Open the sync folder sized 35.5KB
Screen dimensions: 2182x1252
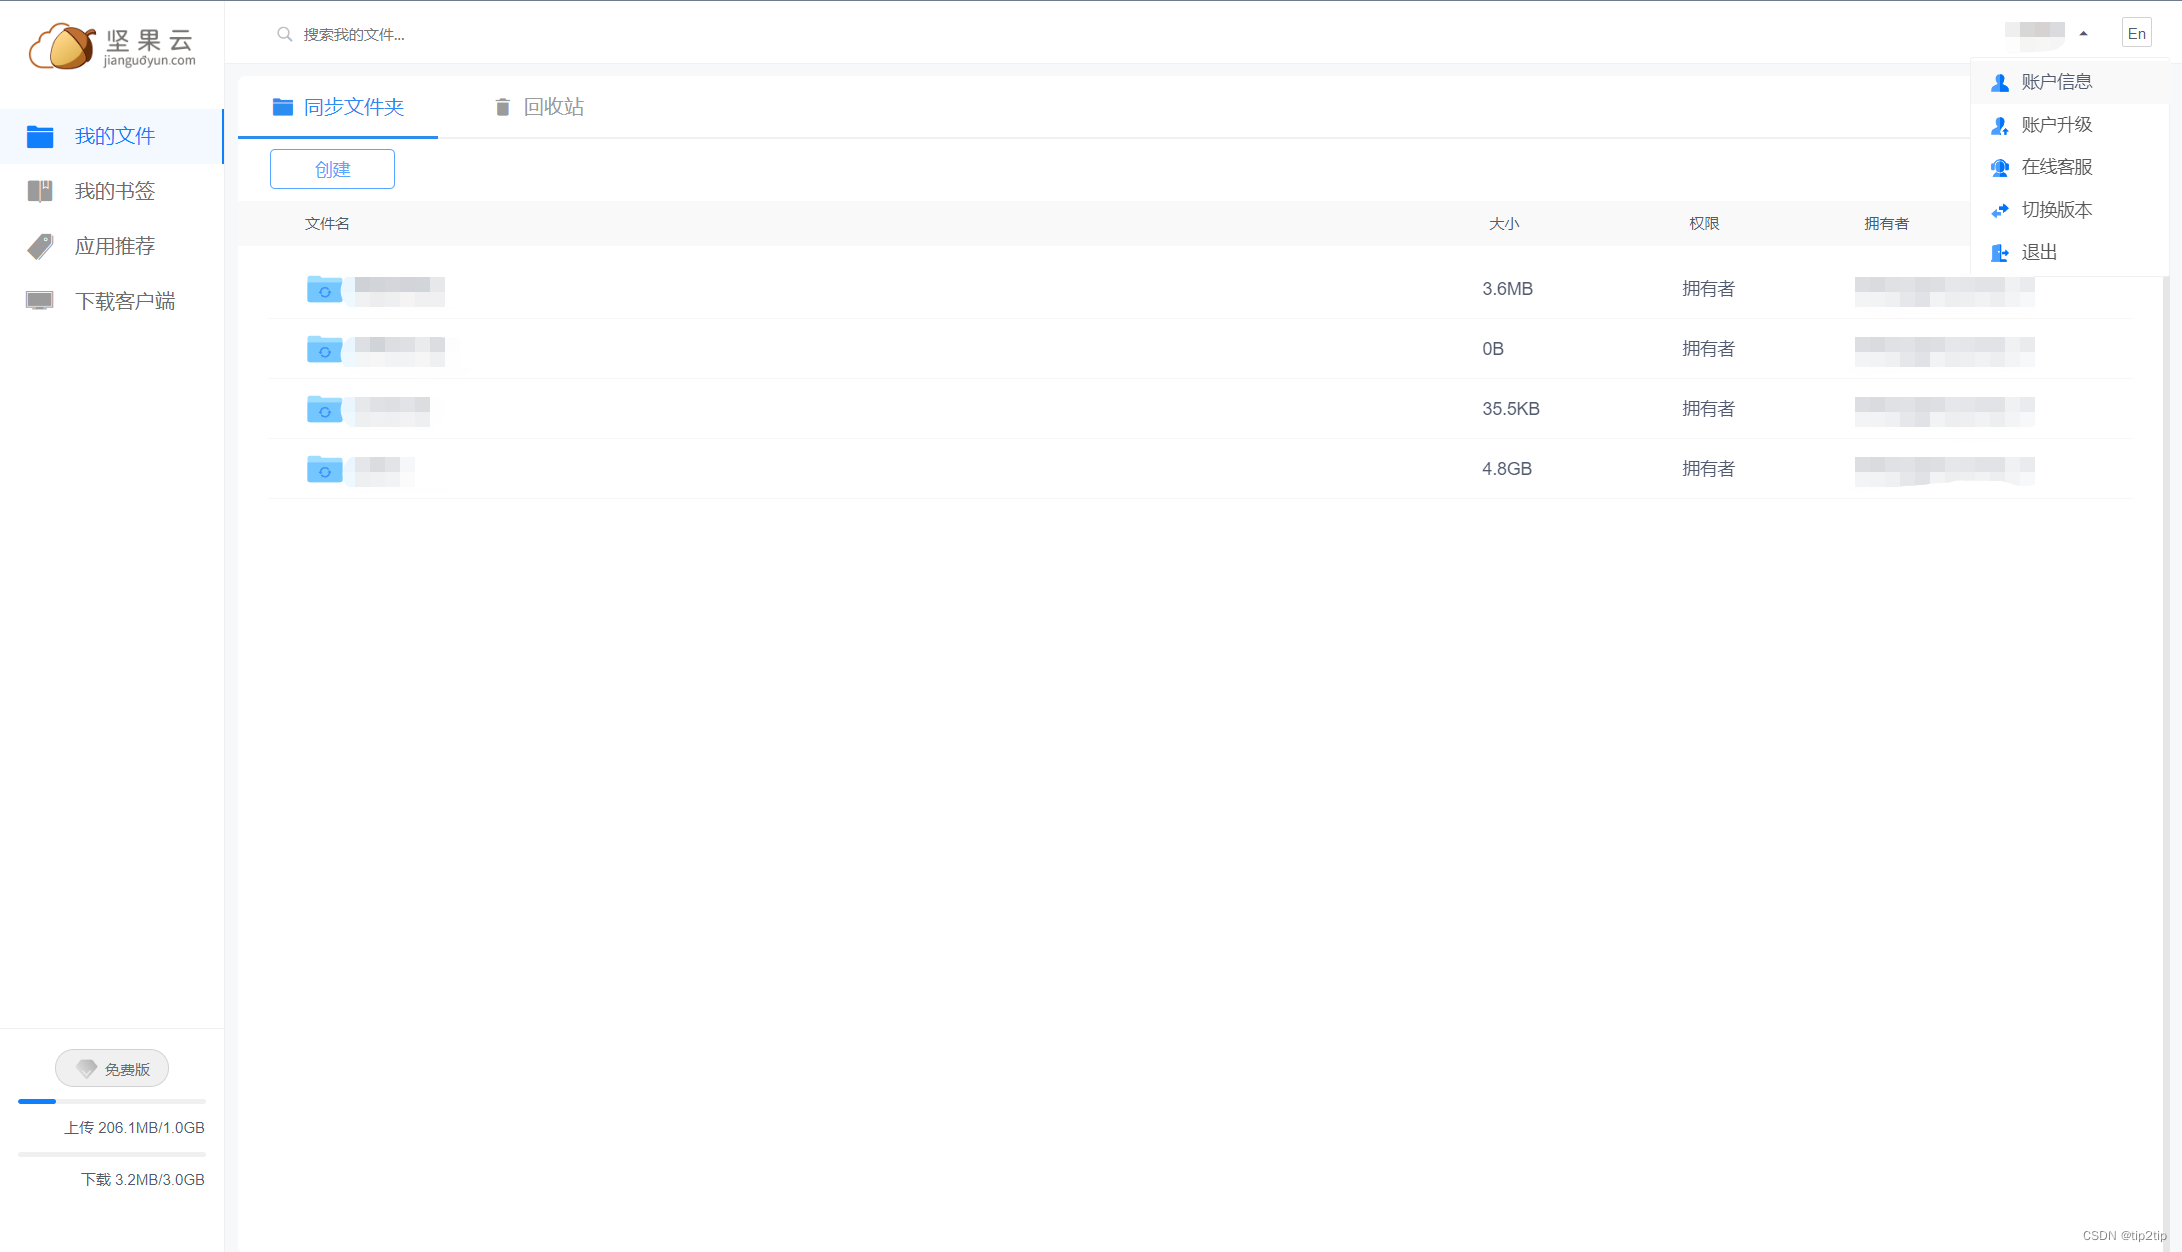point(324,409)
